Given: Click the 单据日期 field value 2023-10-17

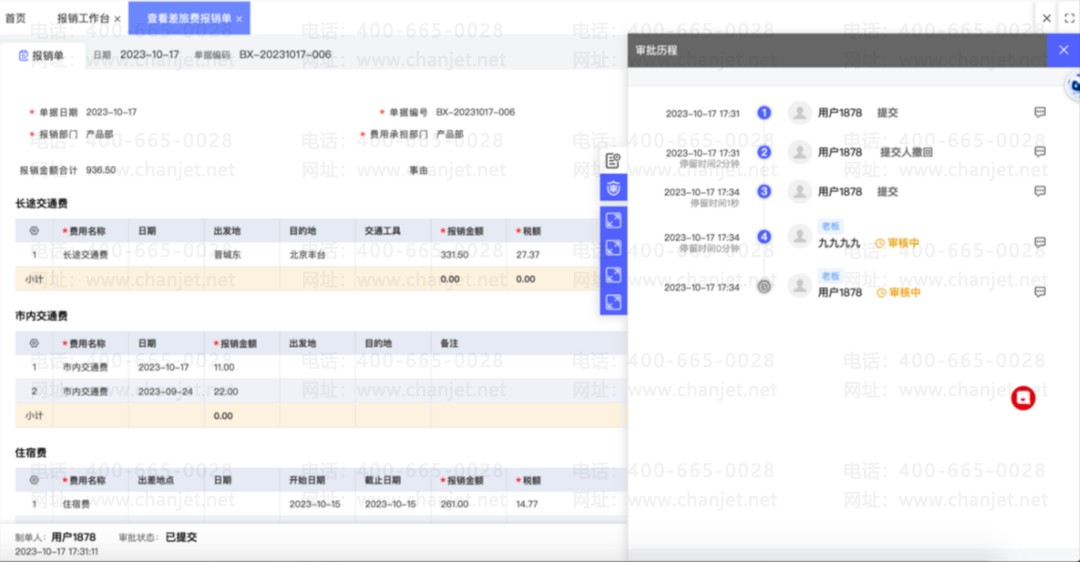Looking at the screenshot, I should click(111, 112).
